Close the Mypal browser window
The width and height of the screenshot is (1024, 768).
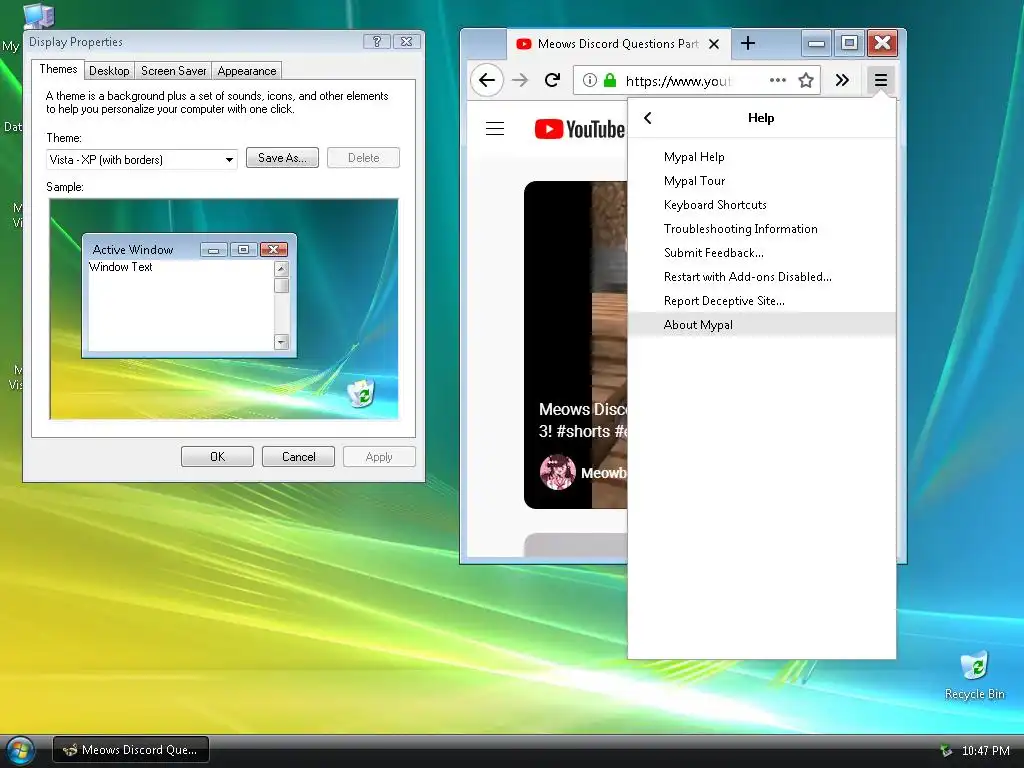[882, 44]
